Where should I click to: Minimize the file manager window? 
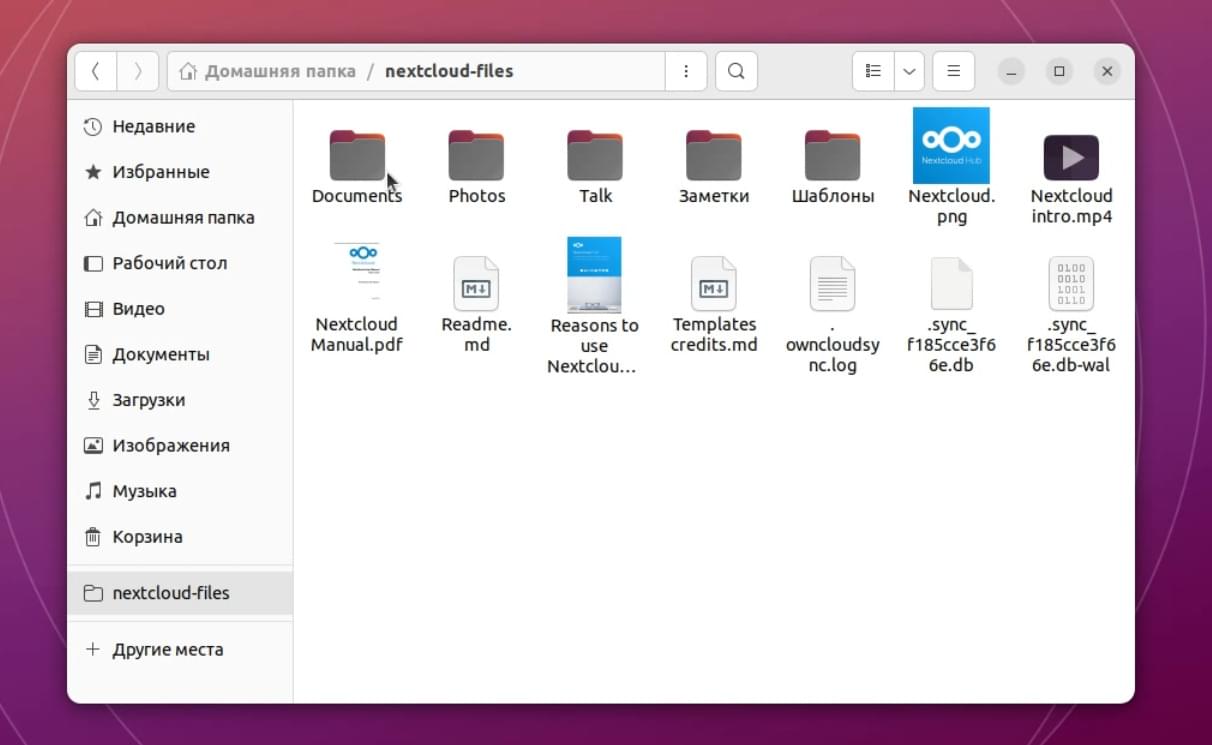point(1012,71)
